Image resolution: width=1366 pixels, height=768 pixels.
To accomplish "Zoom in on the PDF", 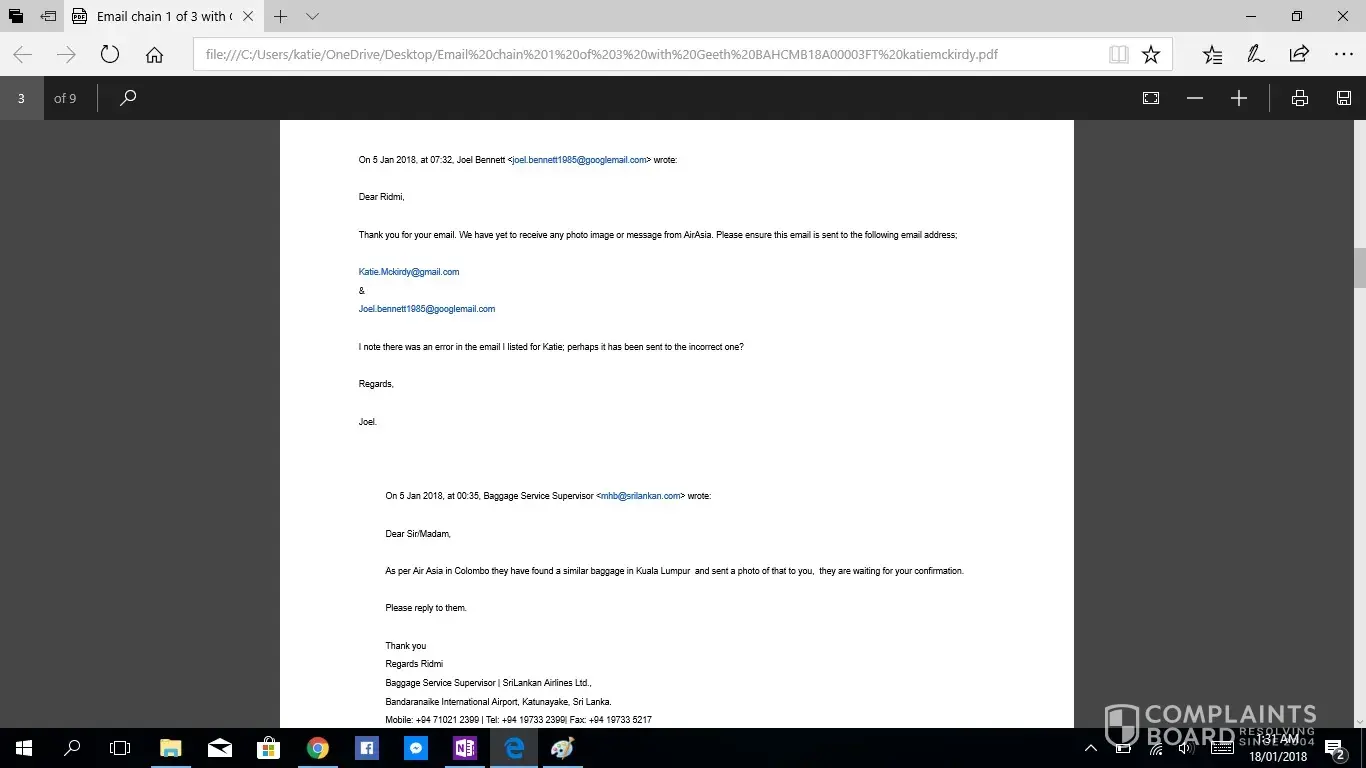I will tap(1239, 98).
